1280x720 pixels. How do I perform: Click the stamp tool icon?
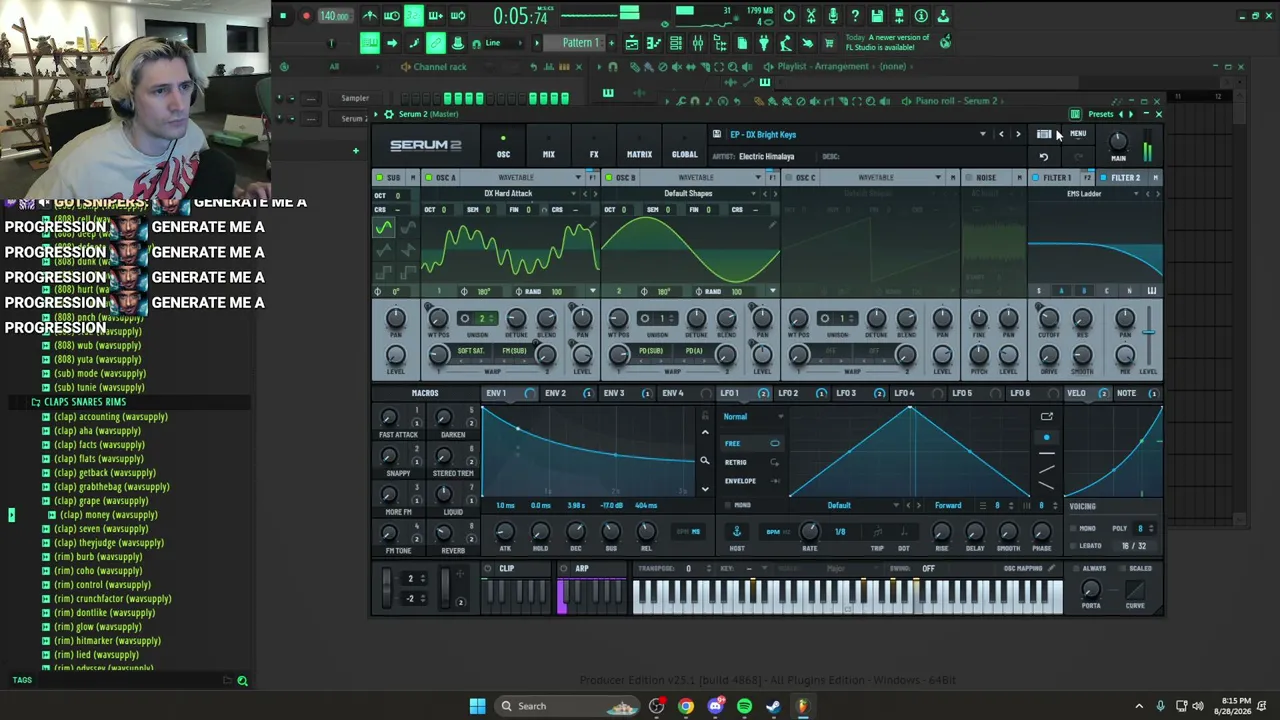[x=458, y=43]
